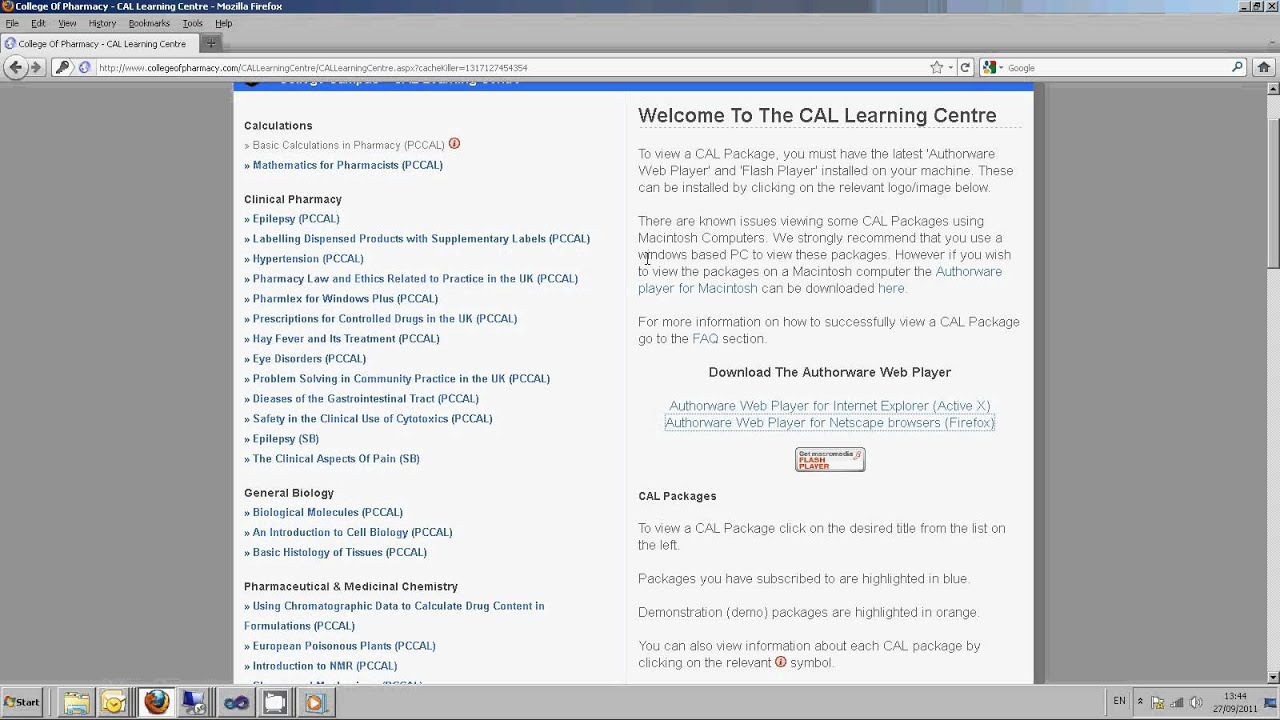Click the FAQ link
The image size is (1280, 720).
coord(705,338)
